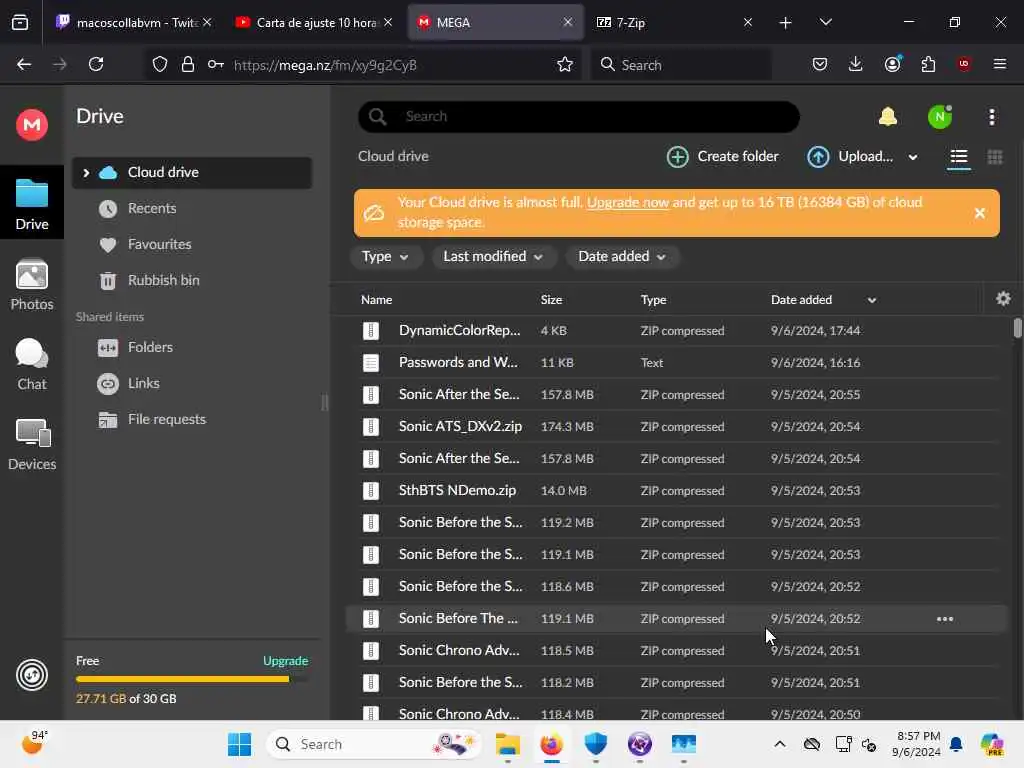1024x768 pixels.
Task: Open browser extensions puzzle icon
Action: click(x=928, y=64)
